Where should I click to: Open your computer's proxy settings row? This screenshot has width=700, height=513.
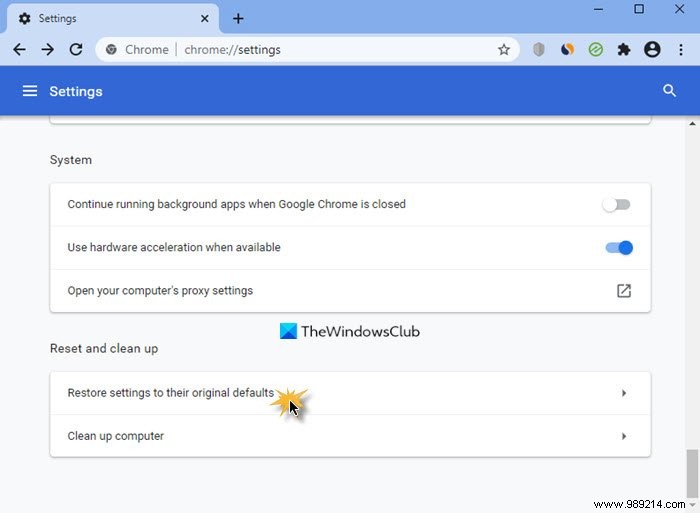click(350, 291)
